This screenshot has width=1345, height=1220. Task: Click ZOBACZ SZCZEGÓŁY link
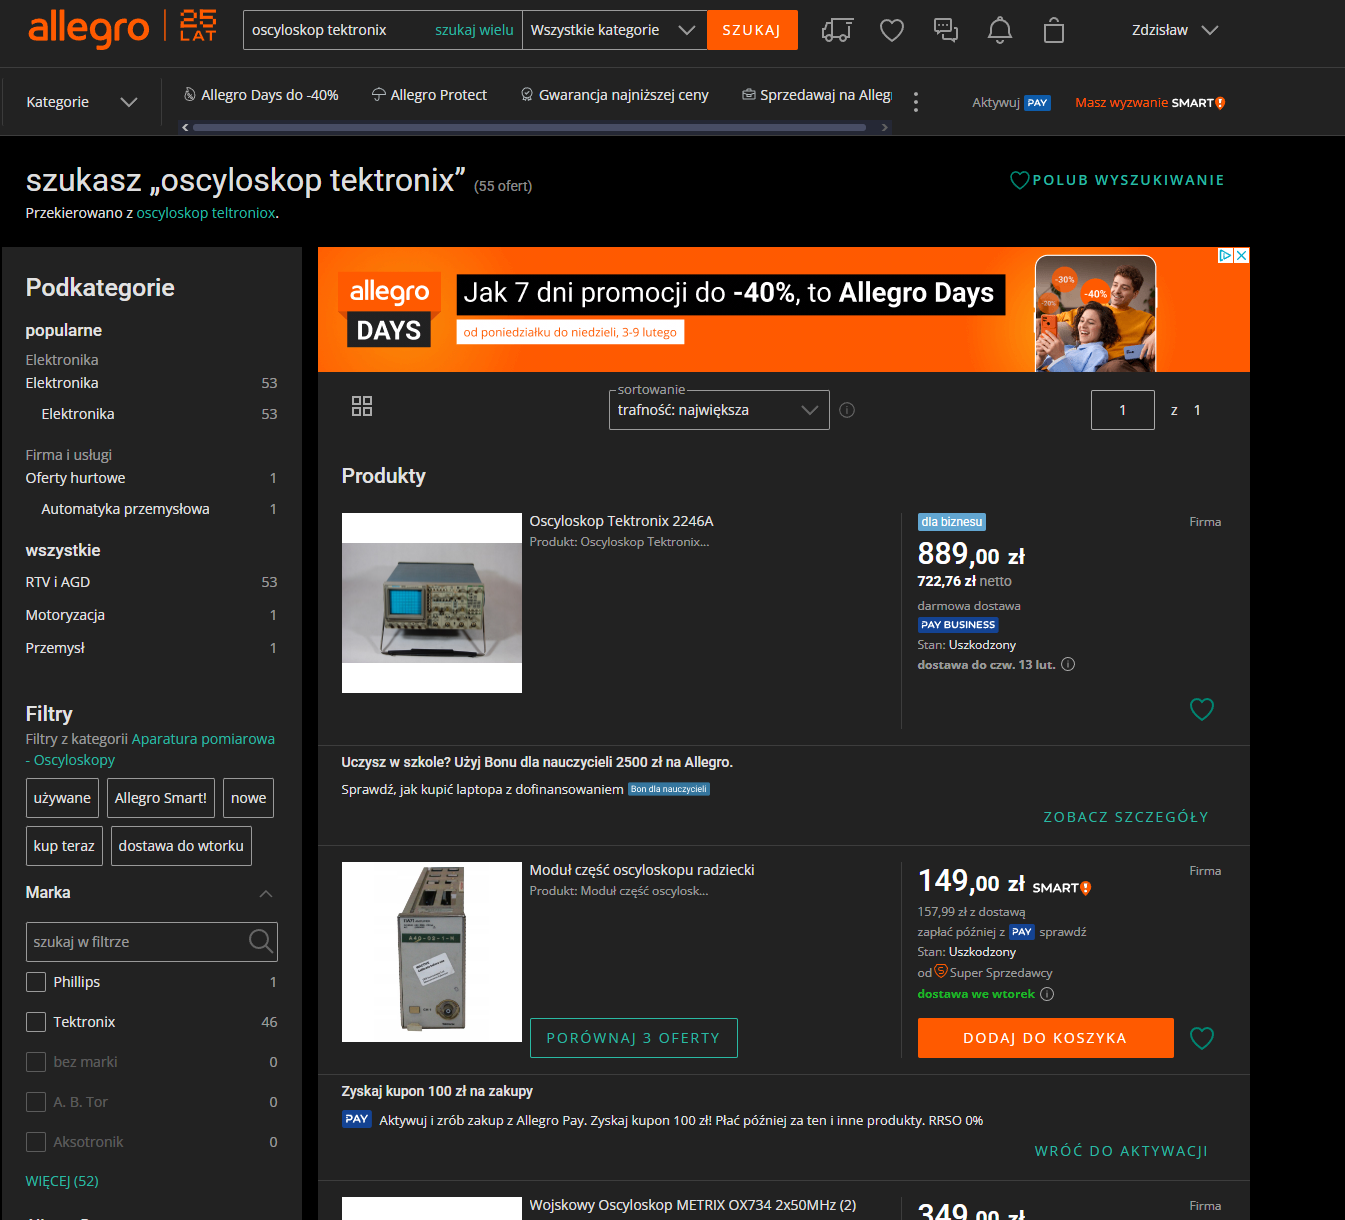1126,817
